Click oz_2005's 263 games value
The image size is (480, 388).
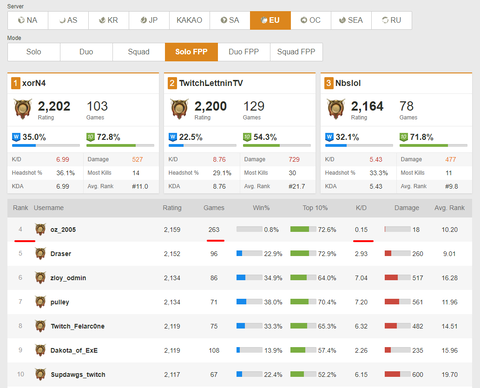pyautogui.click(x=214, y=230)
